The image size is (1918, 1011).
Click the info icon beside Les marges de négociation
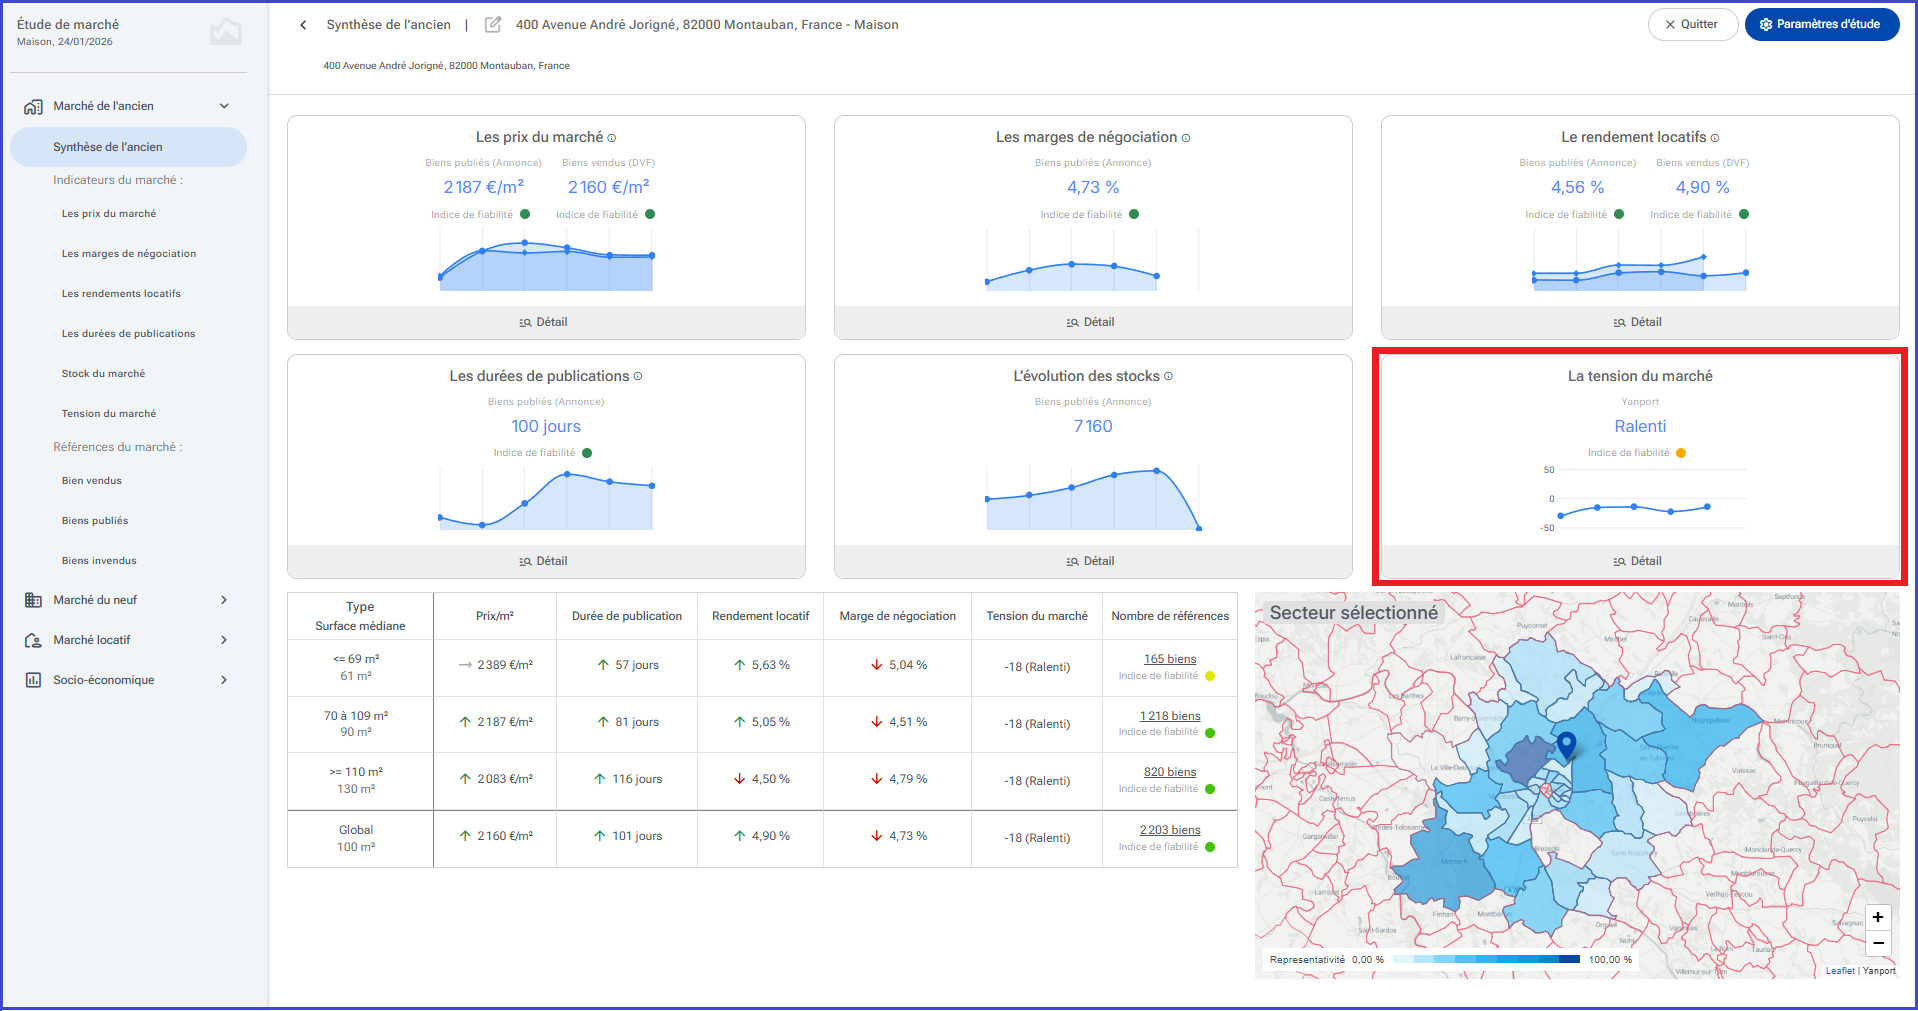point(1186,138)
